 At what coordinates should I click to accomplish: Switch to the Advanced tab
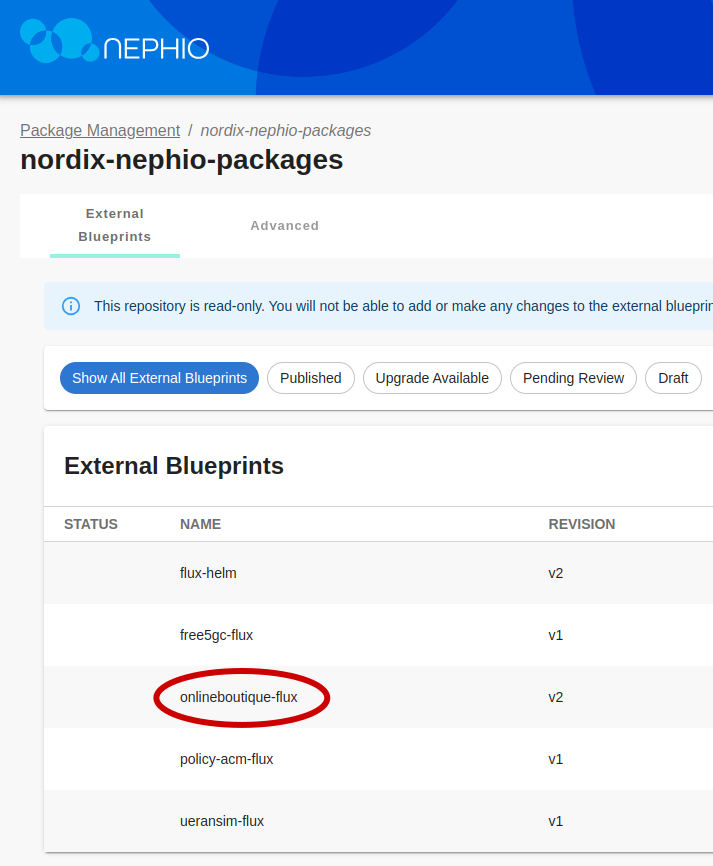click(x=284, y=226)
